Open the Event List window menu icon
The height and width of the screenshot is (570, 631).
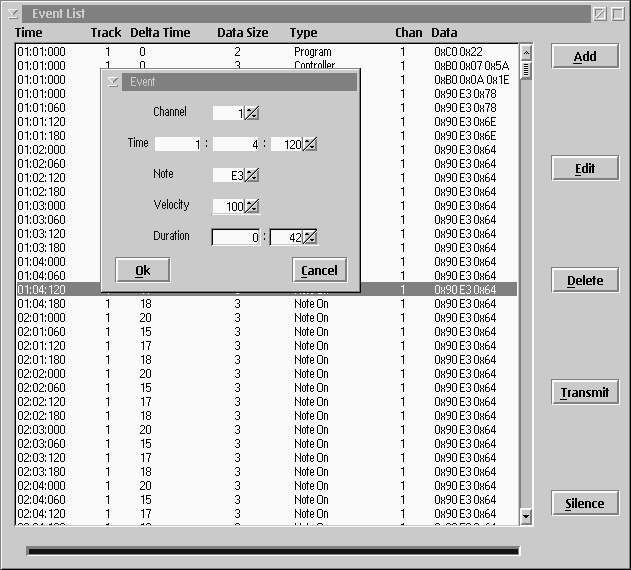[x=12, y=14]
